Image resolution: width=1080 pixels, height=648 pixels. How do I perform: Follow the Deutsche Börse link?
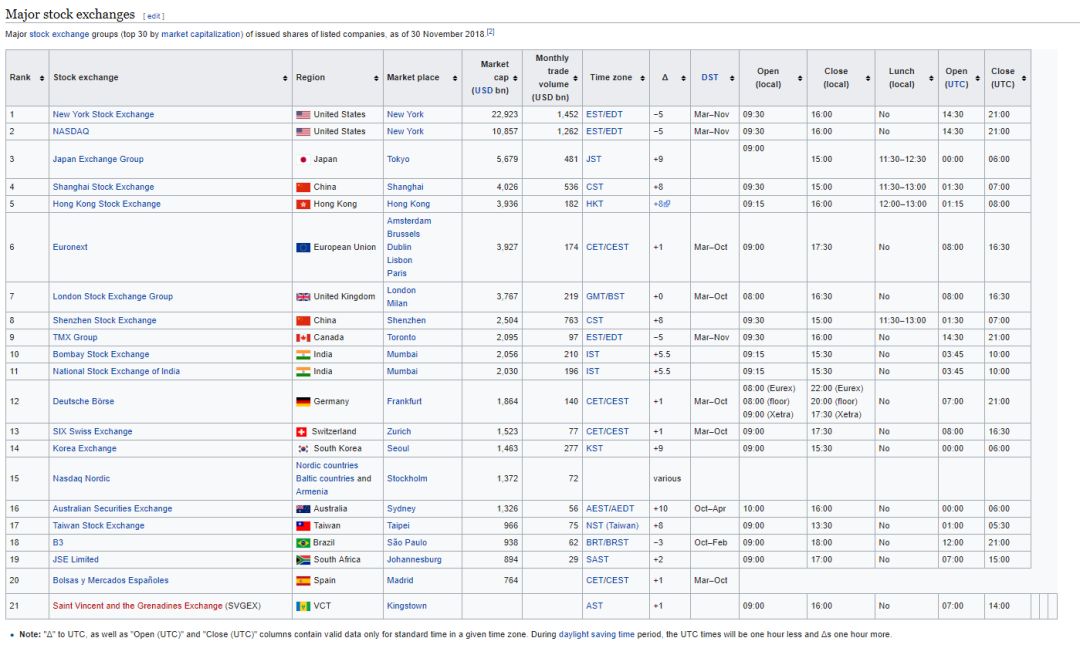pyautogui.click(x=83, y=402)
